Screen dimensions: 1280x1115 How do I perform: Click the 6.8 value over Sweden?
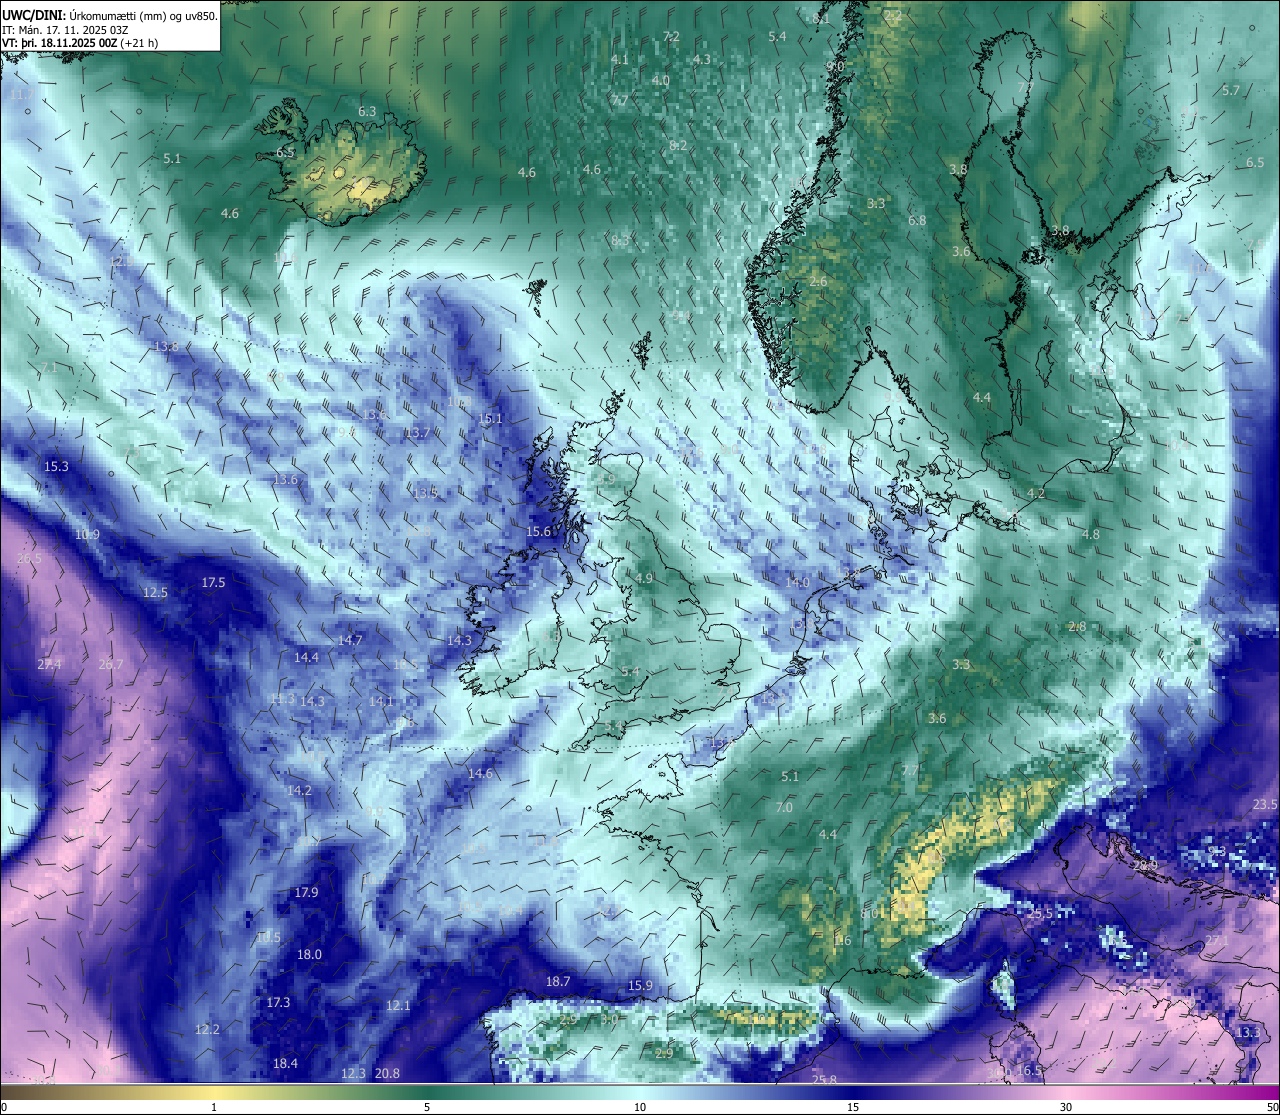917,221
